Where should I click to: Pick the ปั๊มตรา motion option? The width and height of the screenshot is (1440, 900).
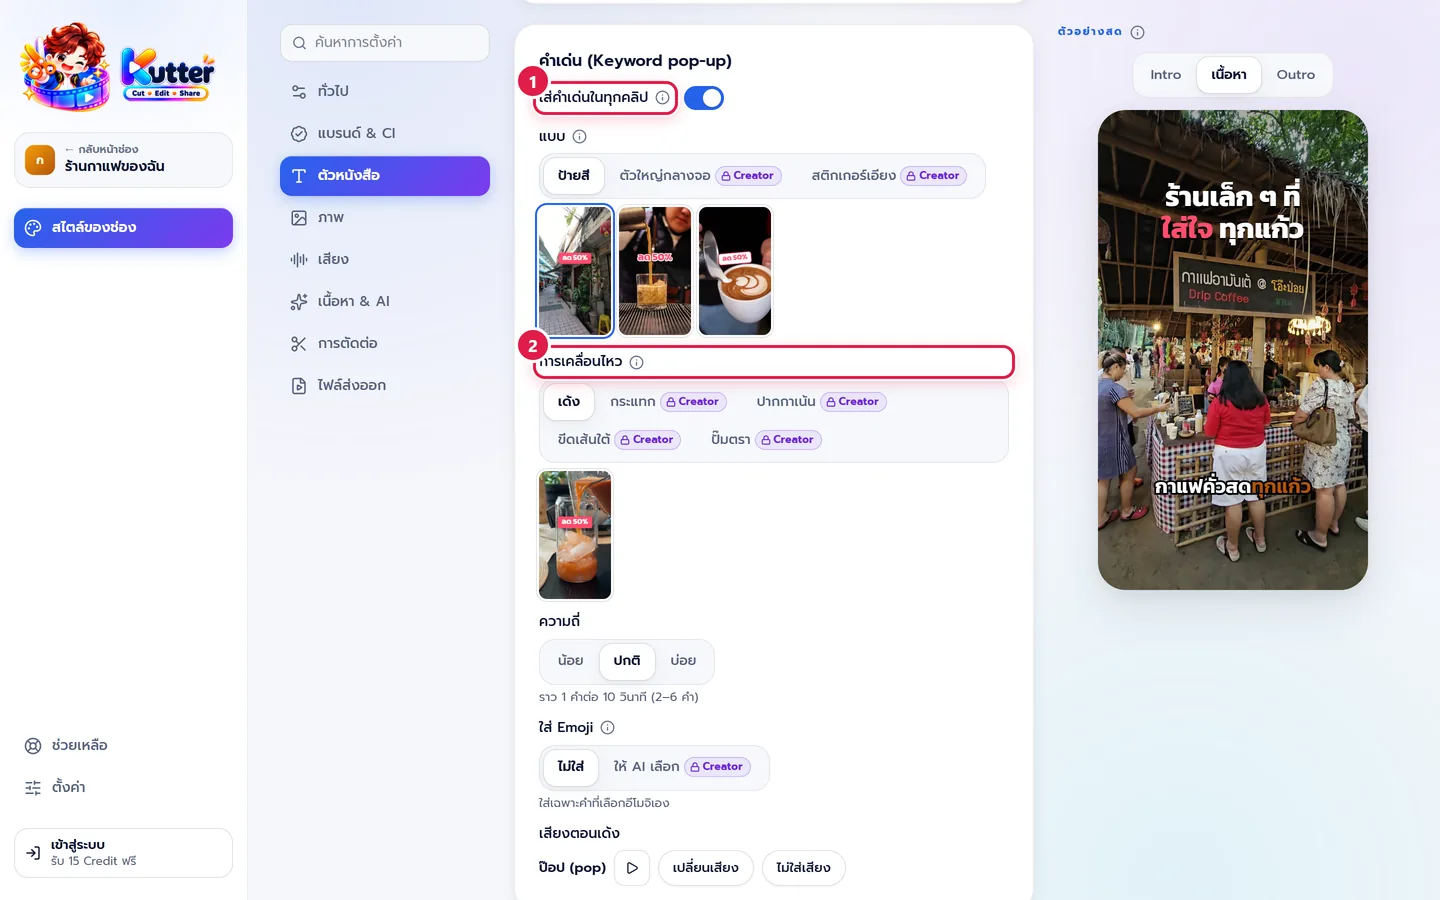point(766,440)
